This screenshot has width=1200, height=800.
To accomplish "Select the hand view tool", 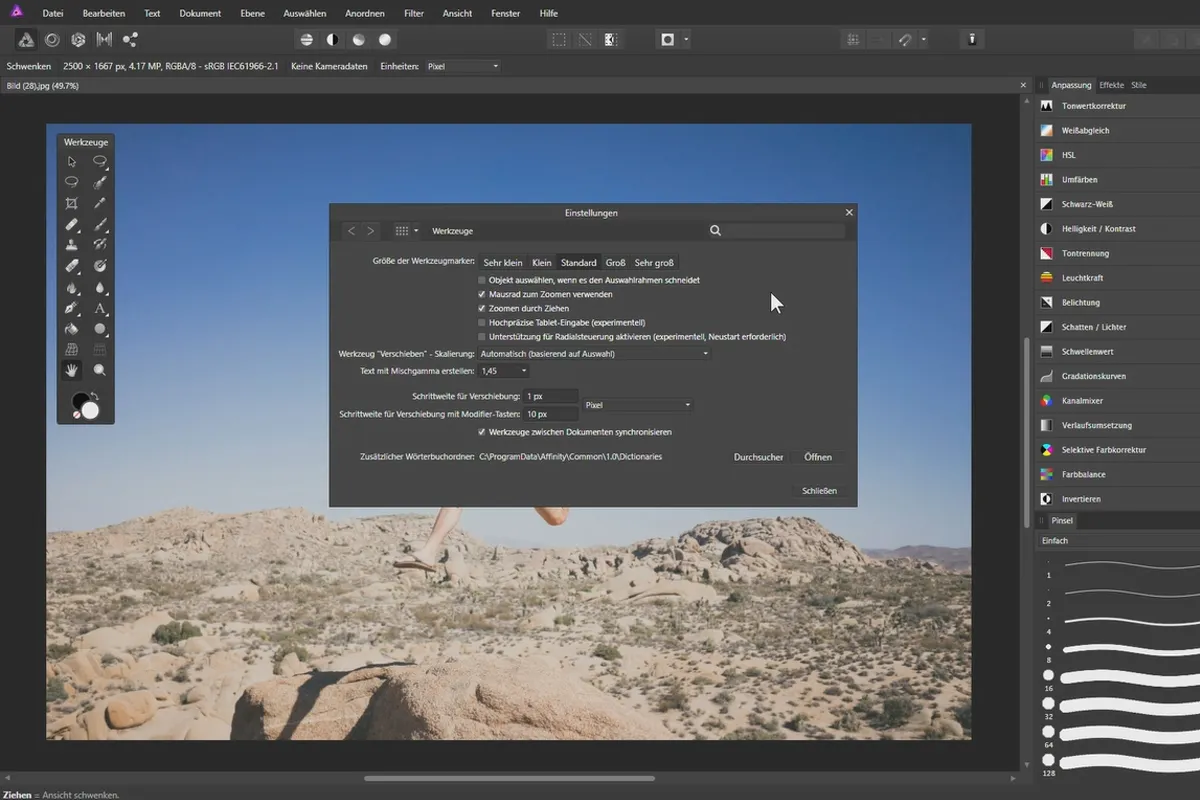I will (x=72, y=370).
